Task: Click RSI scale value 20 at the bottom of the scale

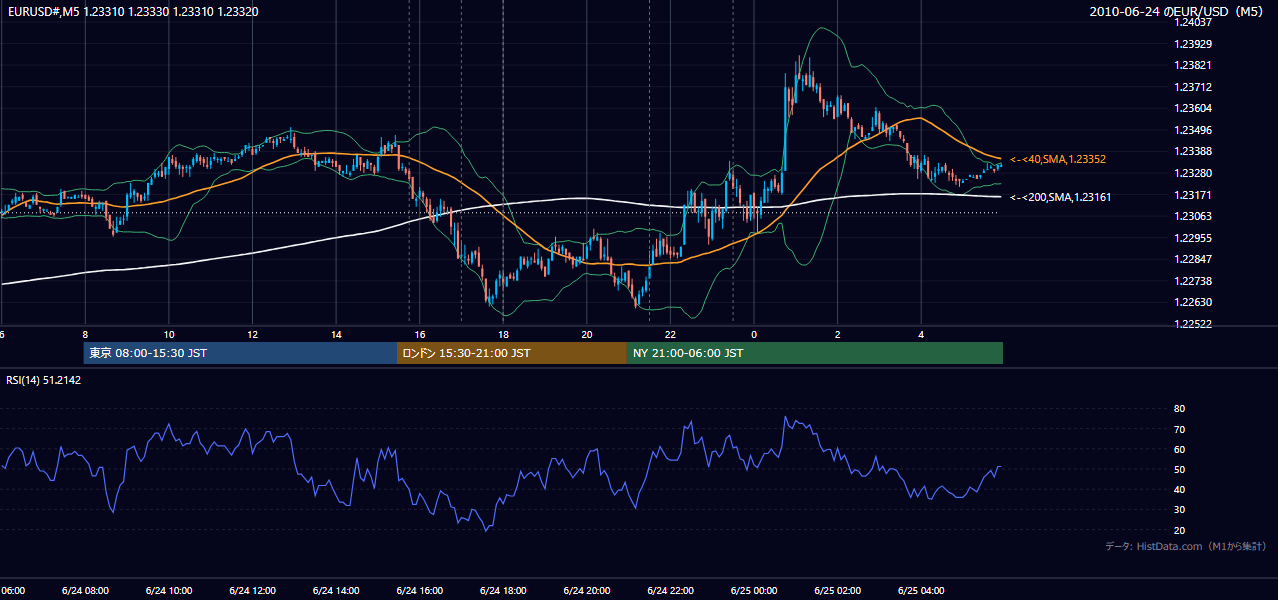Action: coord(1179,530)
